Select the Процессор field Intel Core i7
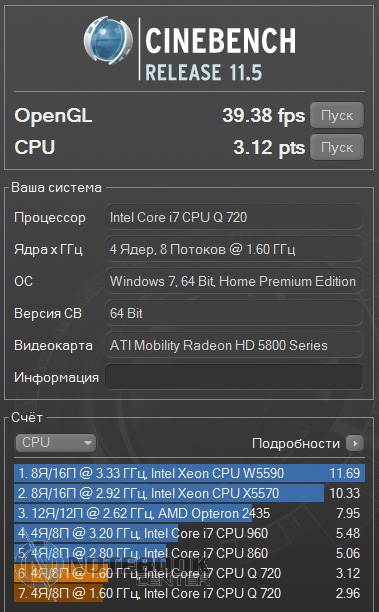The width and height of the screenshot is (379, 612). click(x=233, y=217)
